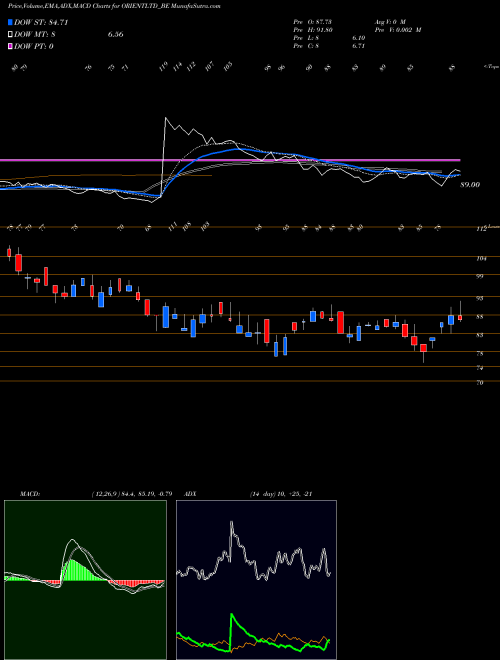The height and width of the screenshot is (660, 500).
Task: Open the ADX indicator chart panel
Action: 256,580
